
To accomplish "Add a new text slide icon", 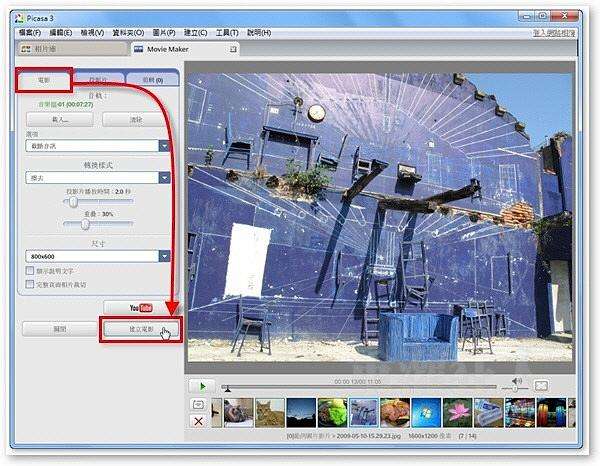I will tap(198, 405).
